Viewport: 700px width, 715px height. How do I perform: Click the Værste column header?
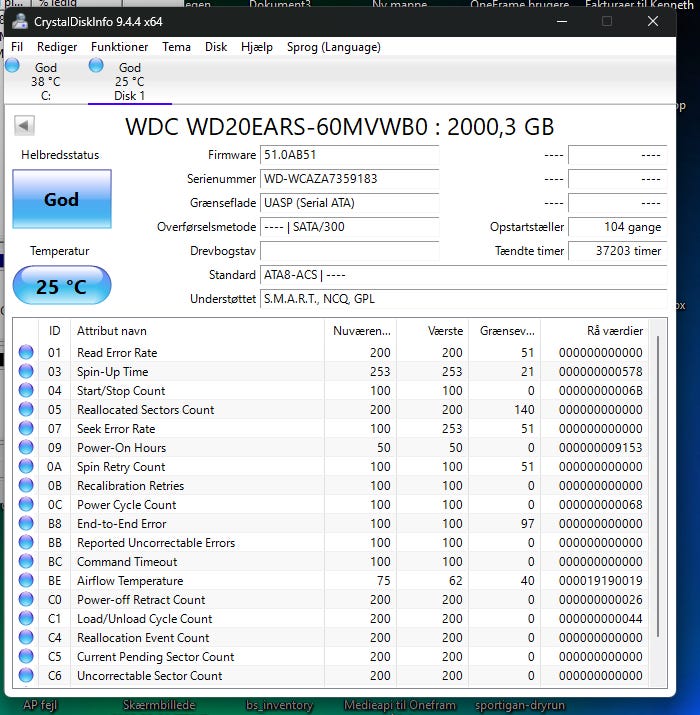click(x=432, y=331)
